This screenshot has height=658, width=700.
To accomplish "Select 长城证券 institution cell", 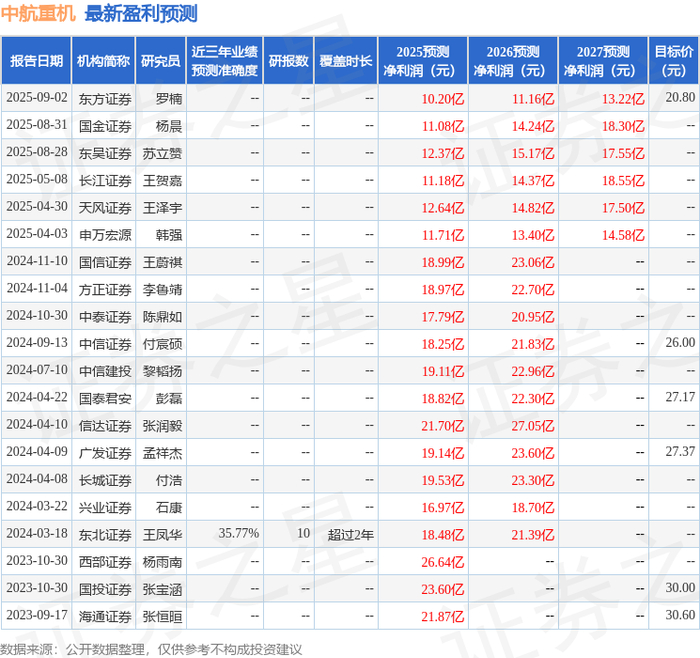I will 105,480.
